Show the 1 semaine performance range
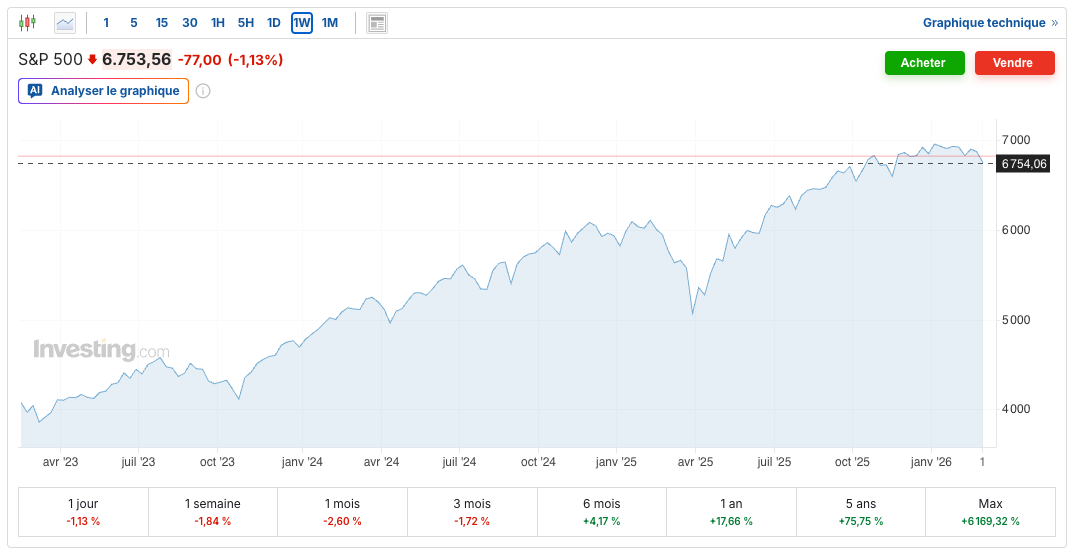 point(213,512)
